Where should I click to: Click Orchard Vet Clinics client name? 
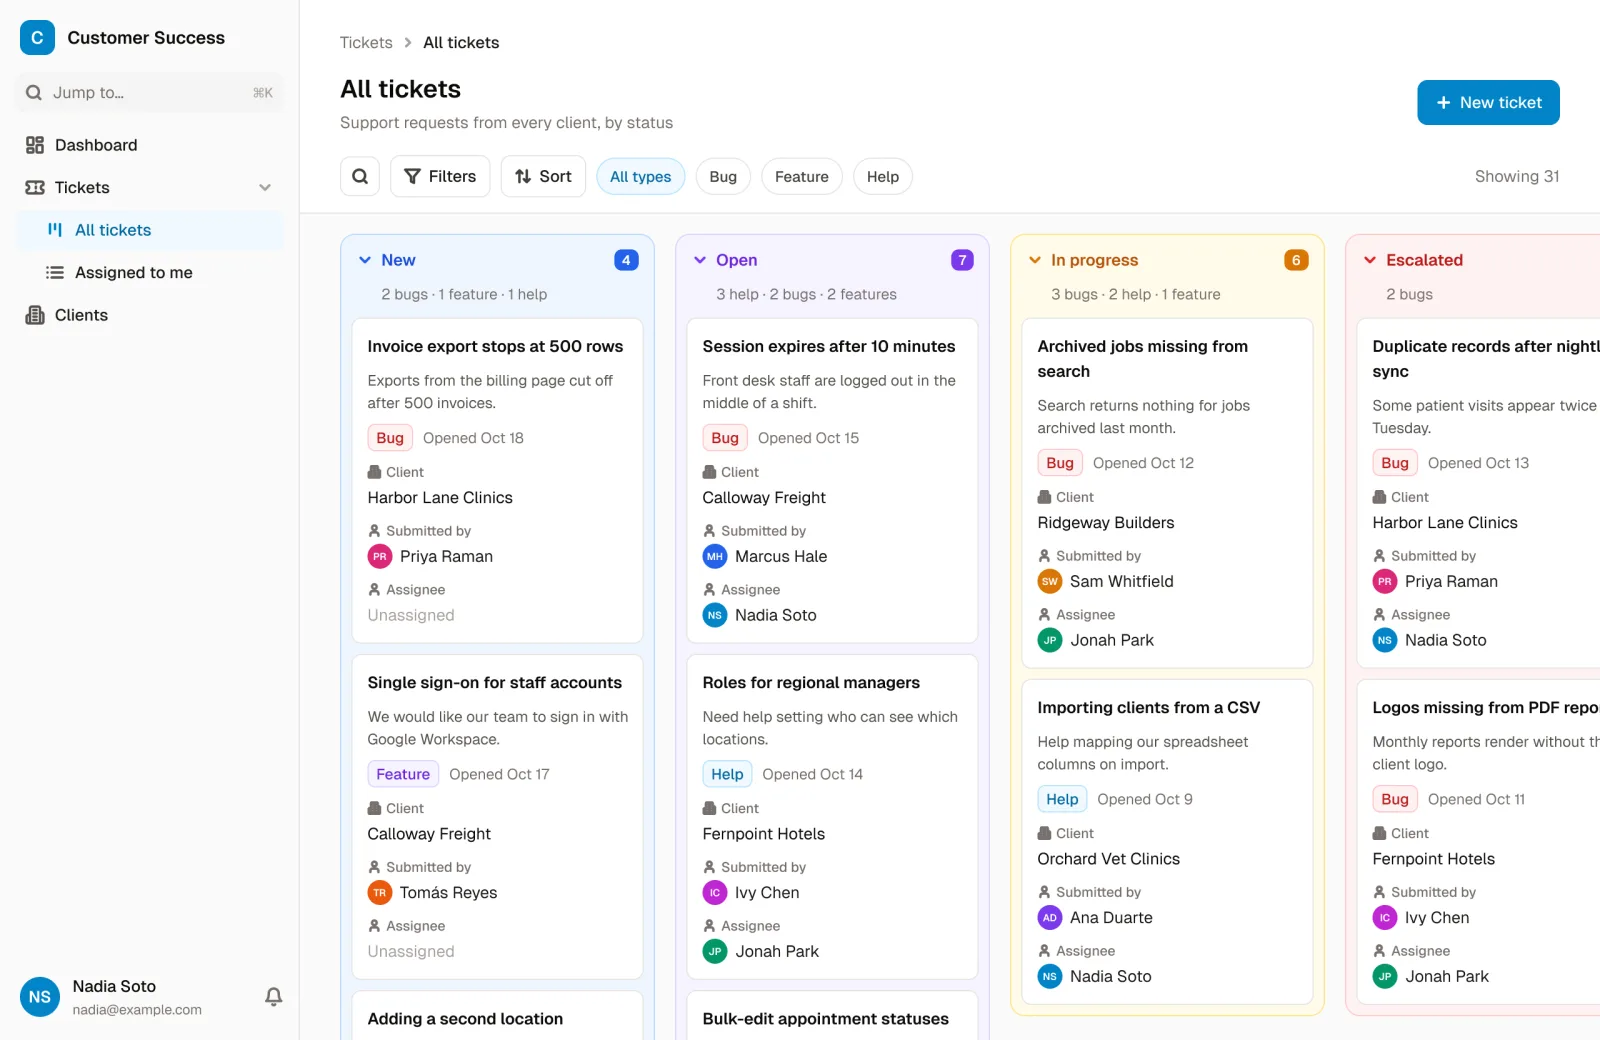(x=1109, y=858)
